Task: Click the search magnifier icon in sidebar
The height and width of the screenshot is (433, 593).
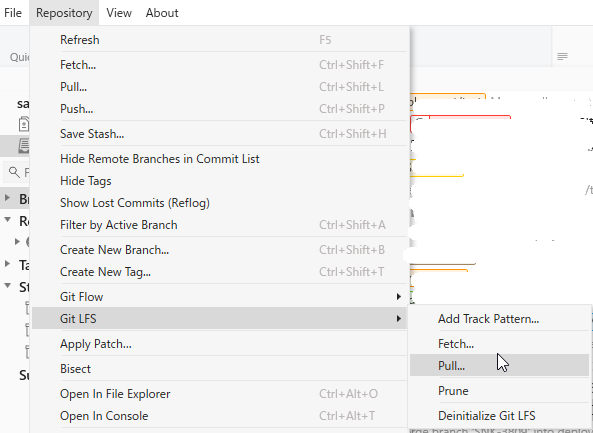Action: 14,172
